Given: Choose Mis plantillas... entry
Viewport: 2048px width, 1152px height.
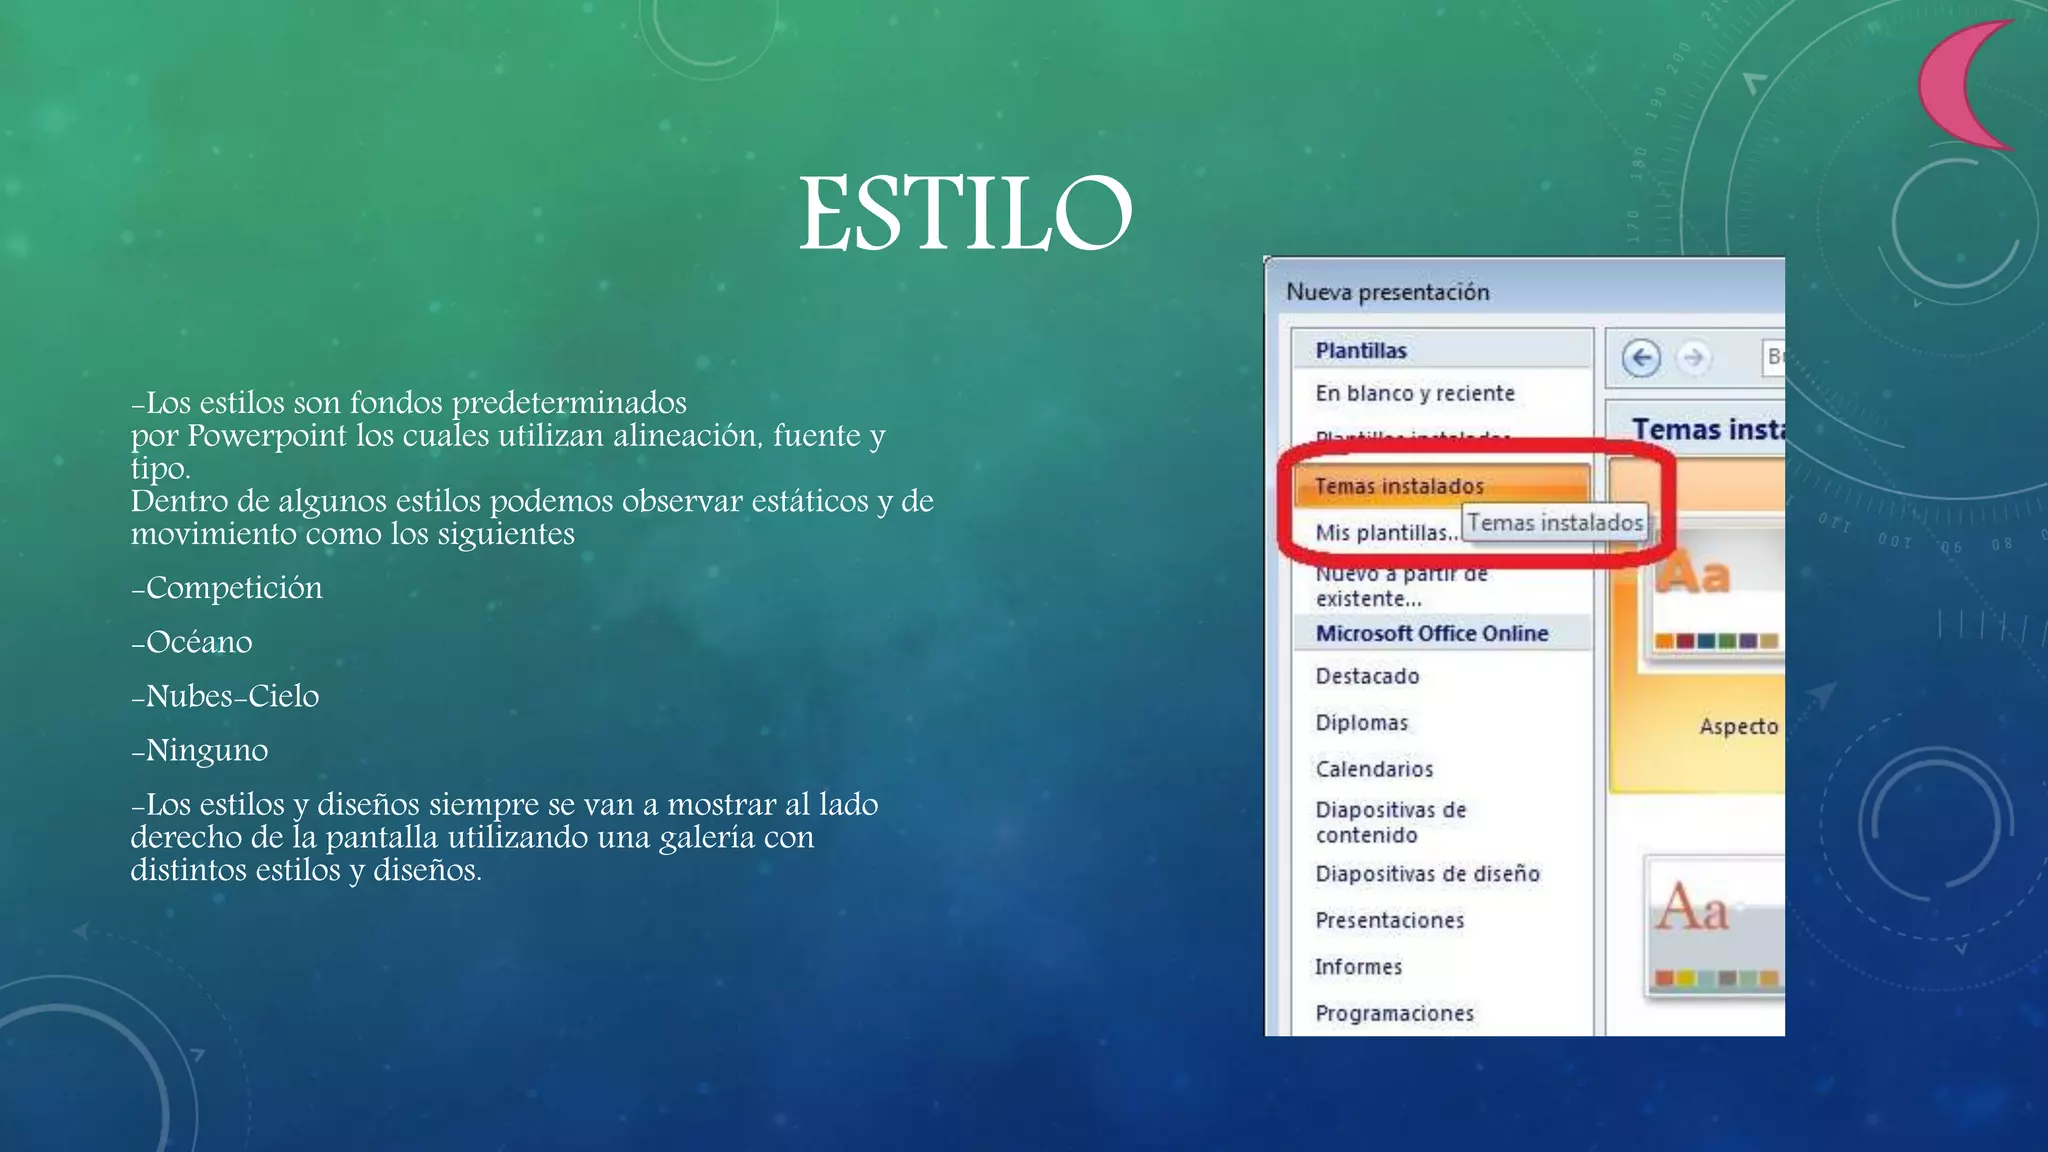Looking at the screenshot, I should click(1386, 533).
